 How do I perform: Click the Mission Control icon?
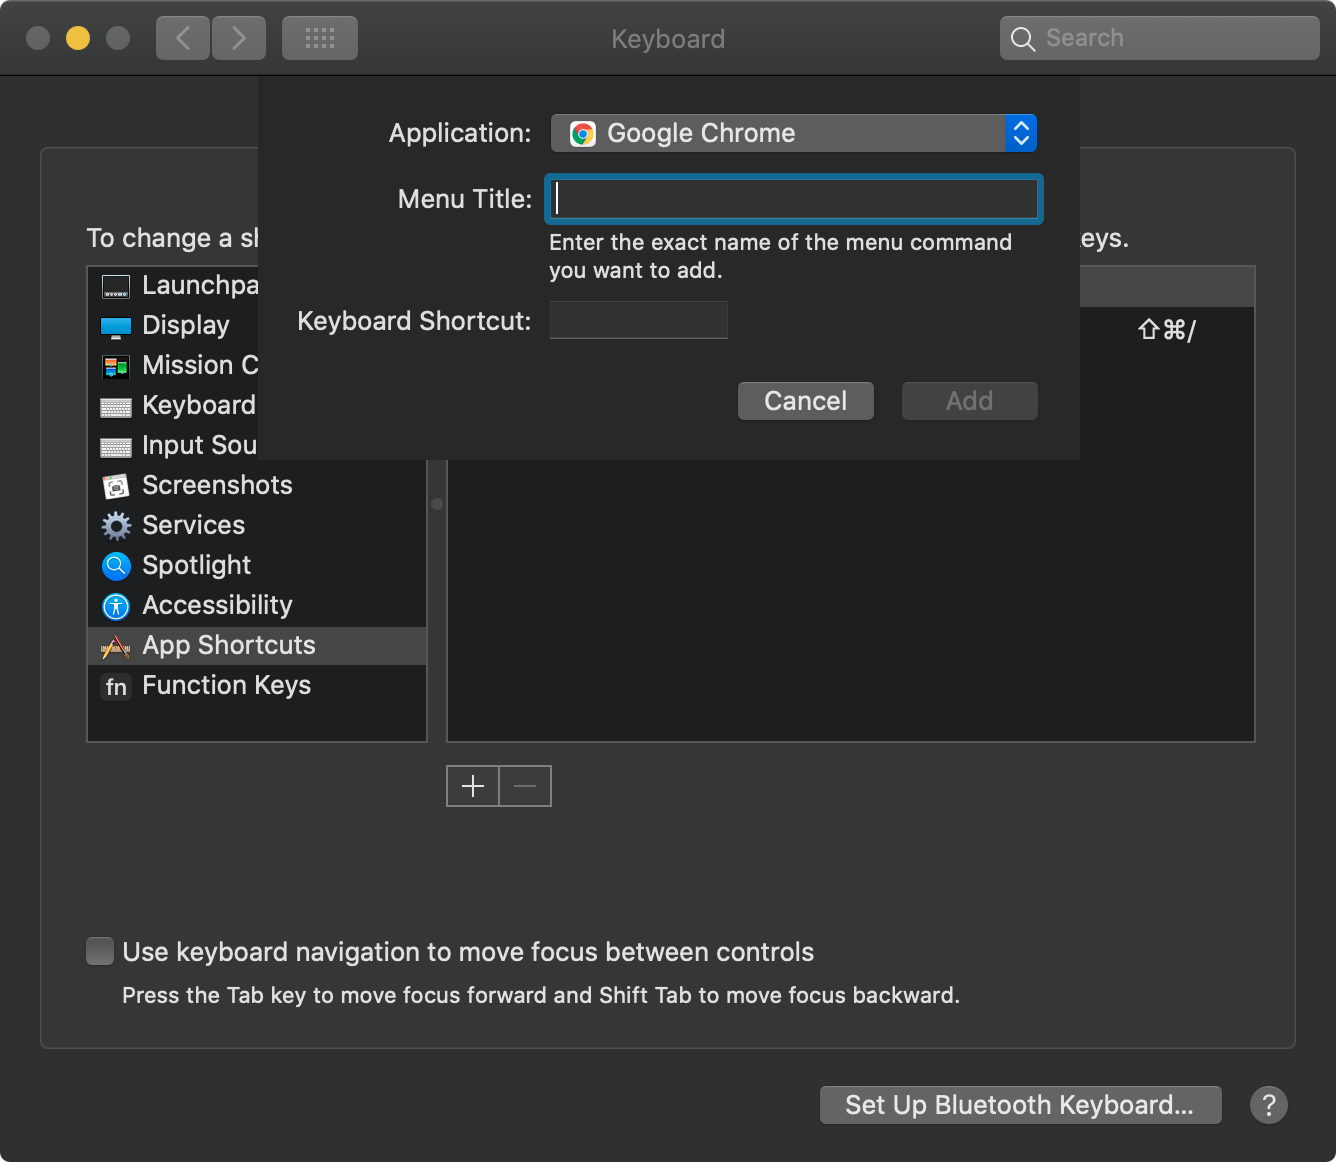pos(116,367)
